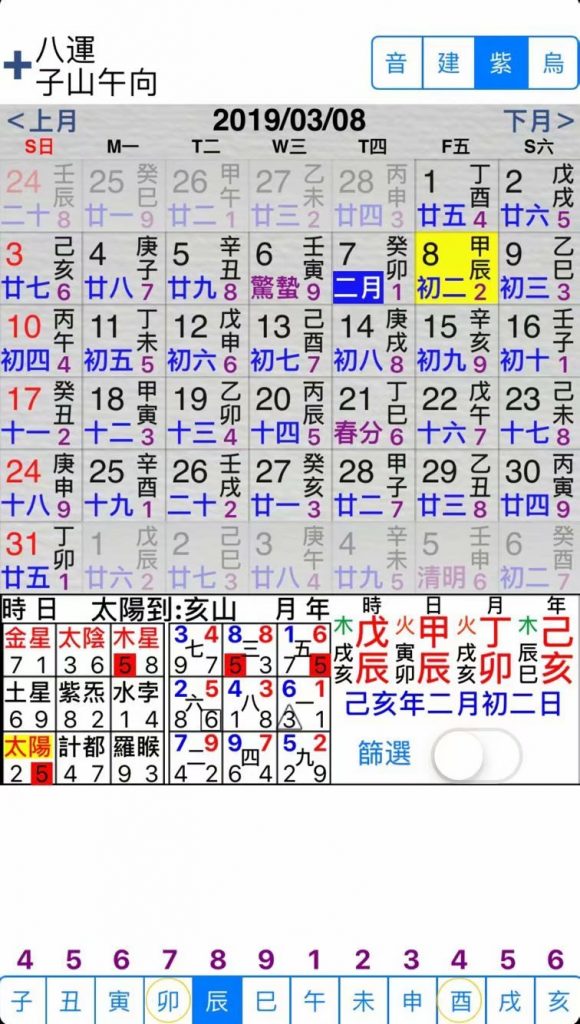Tap the center 八 flying star palace

[x=250, y=705]
